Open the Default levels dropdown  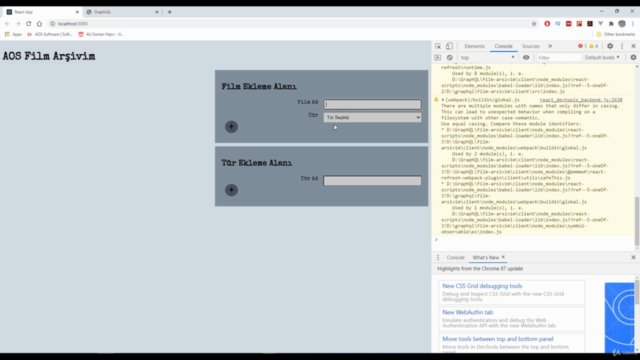[602, 58]
